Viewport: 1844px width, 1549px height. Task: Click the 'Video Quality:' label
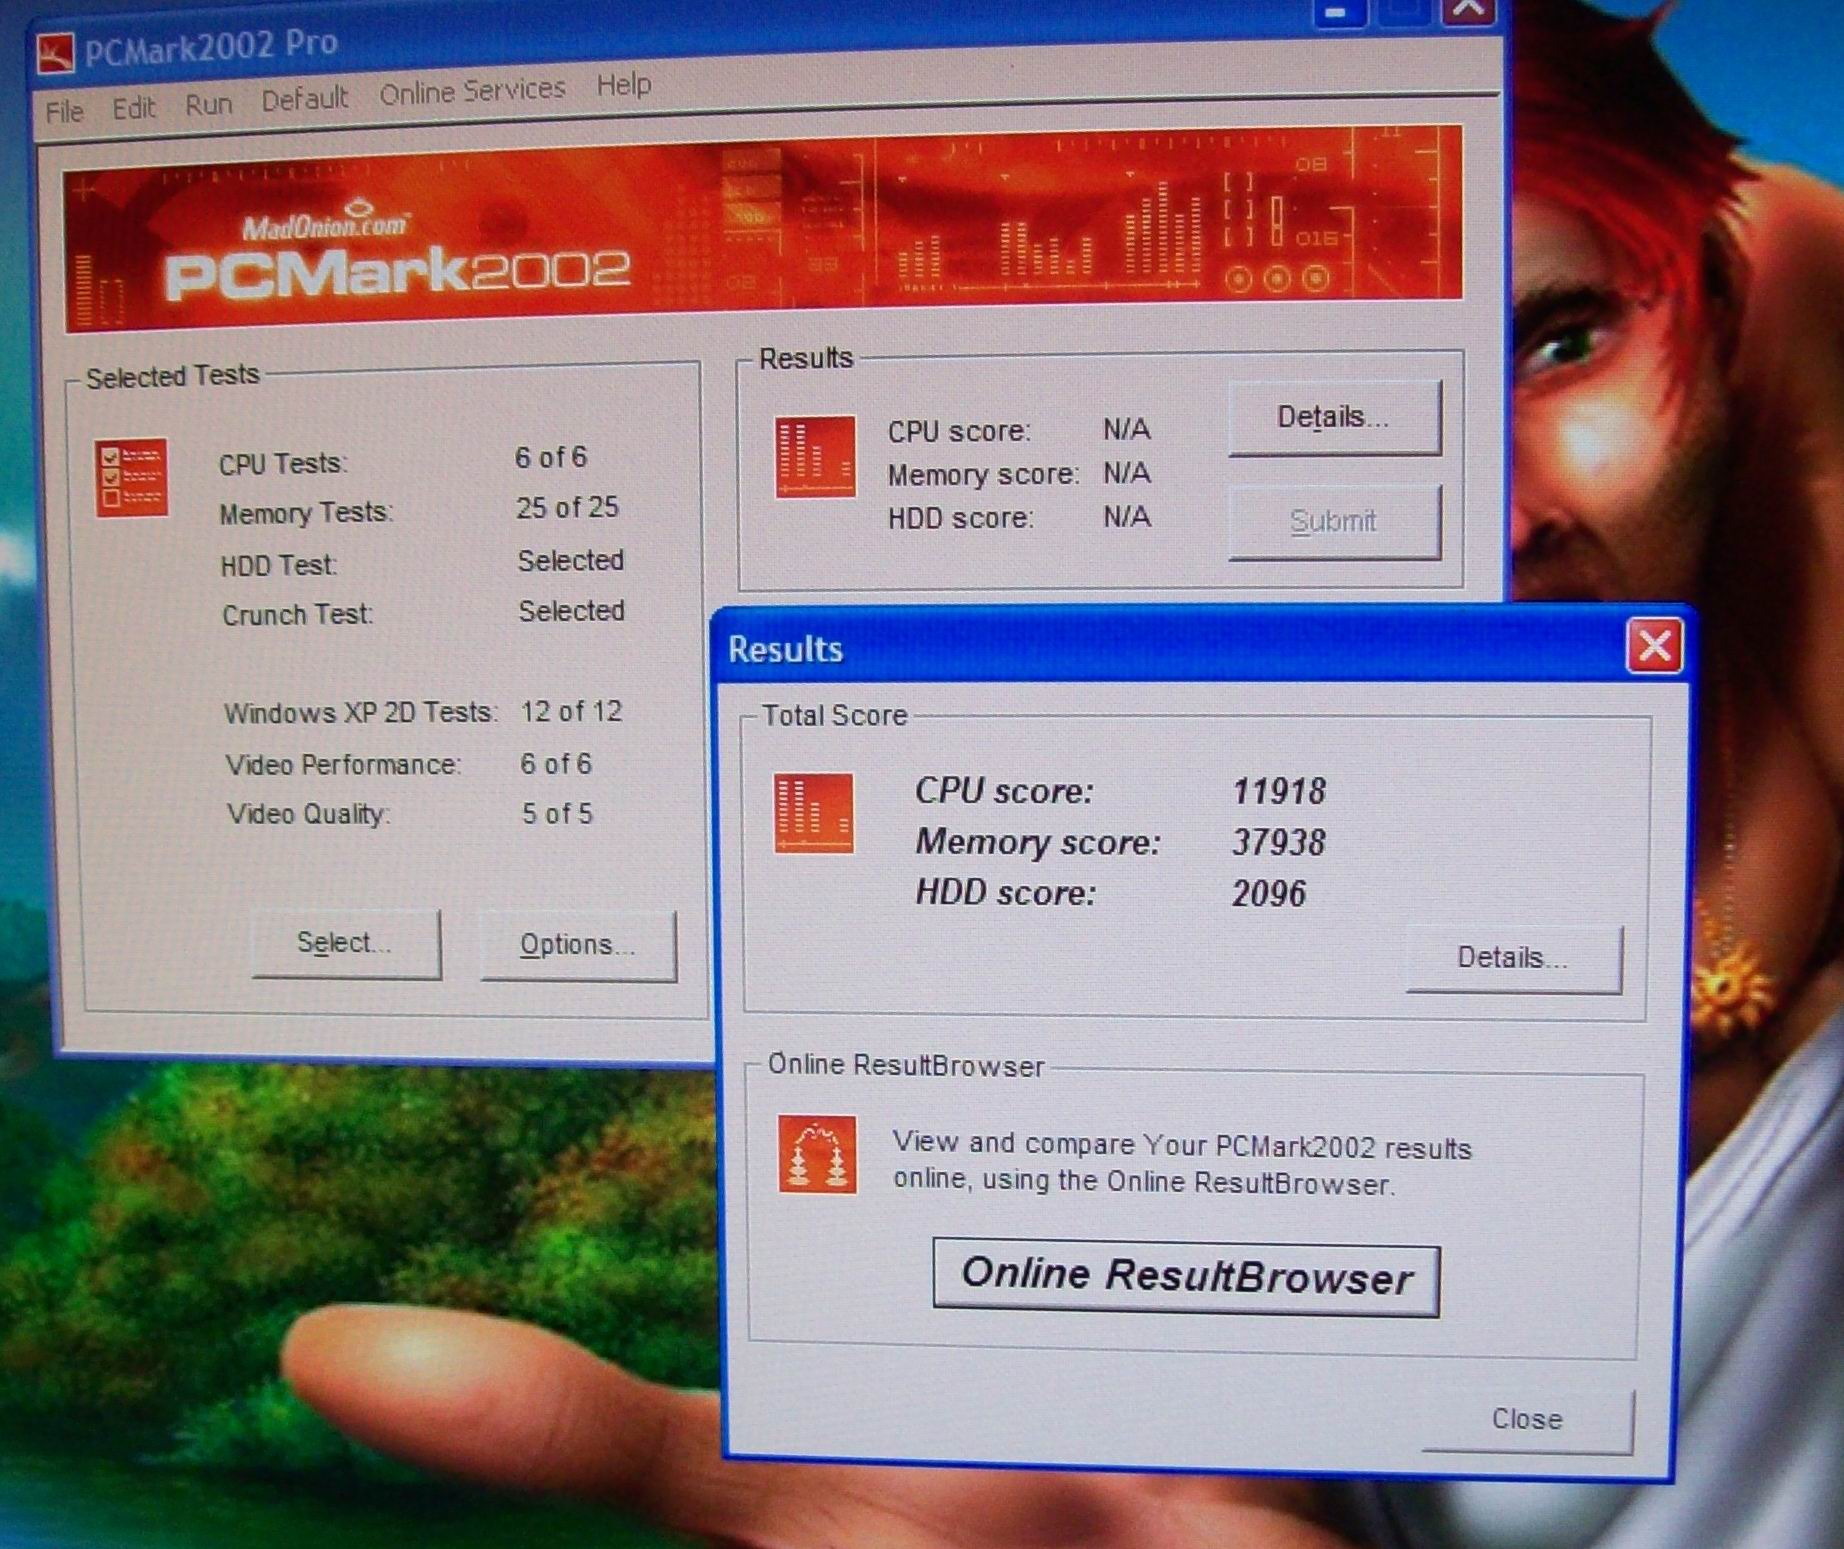point(308,814)
